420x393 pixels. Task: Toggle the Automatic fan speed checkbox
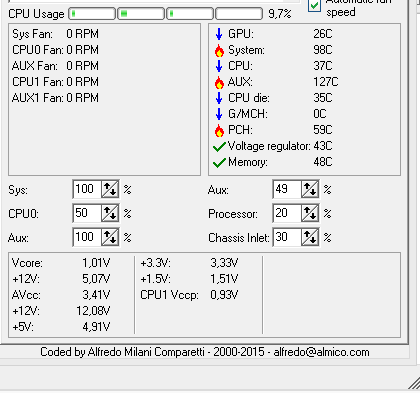click(314, 5)
